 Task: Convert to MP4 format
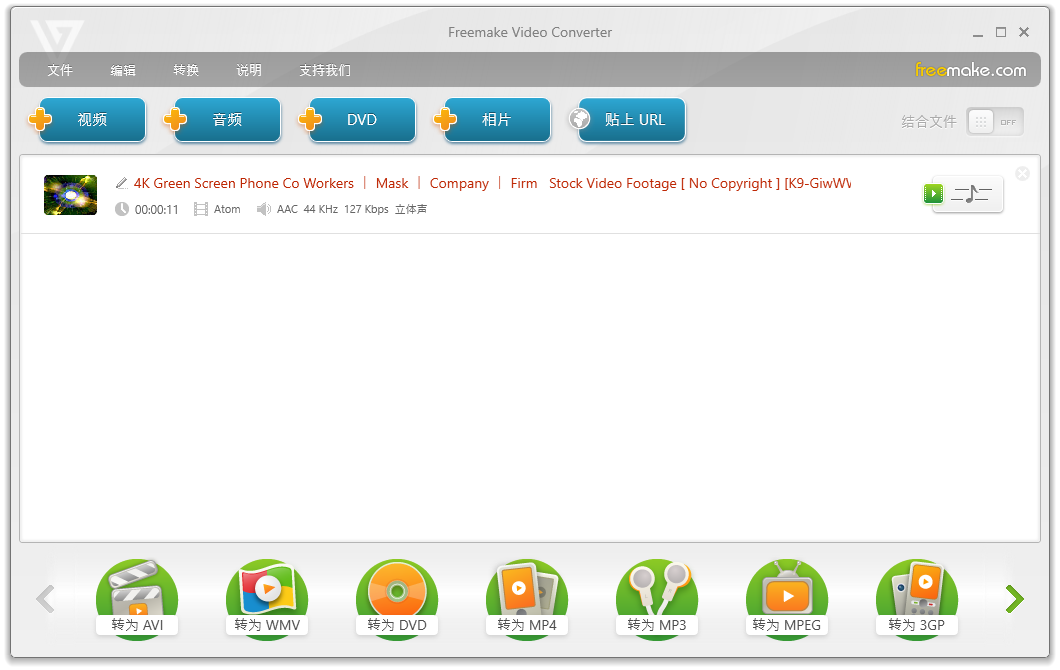point(527,599)
